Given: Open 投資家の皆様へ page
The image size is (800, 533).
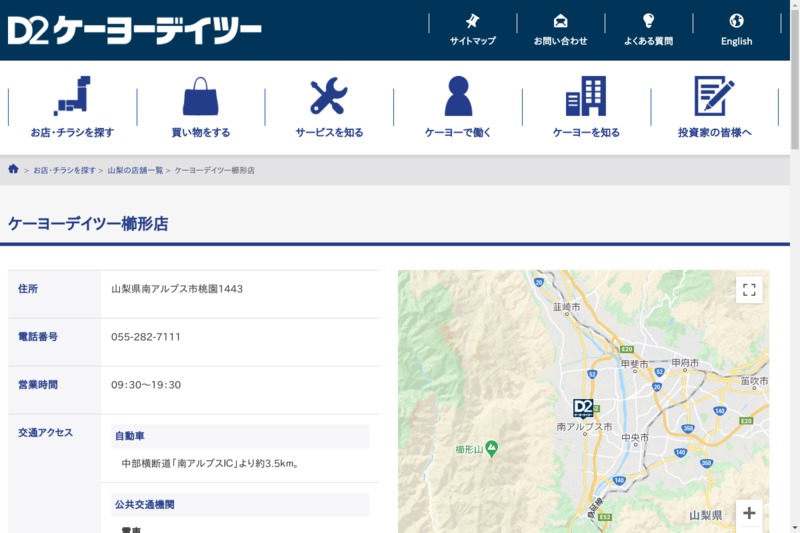Looking at the screenshot, I should (714, 107).
